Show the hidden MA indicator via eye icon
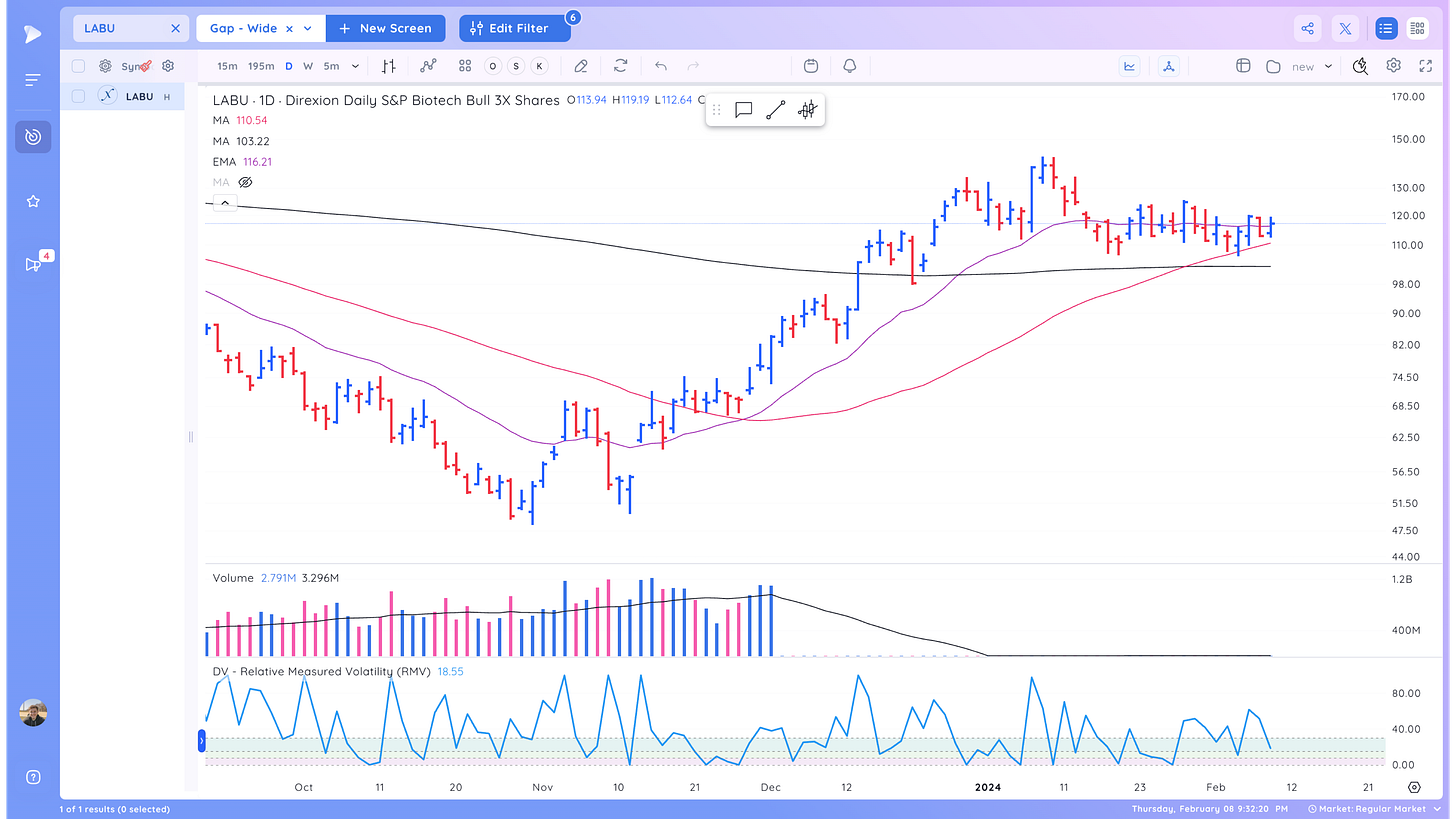The image size is (1456, 819). (246, 182)
